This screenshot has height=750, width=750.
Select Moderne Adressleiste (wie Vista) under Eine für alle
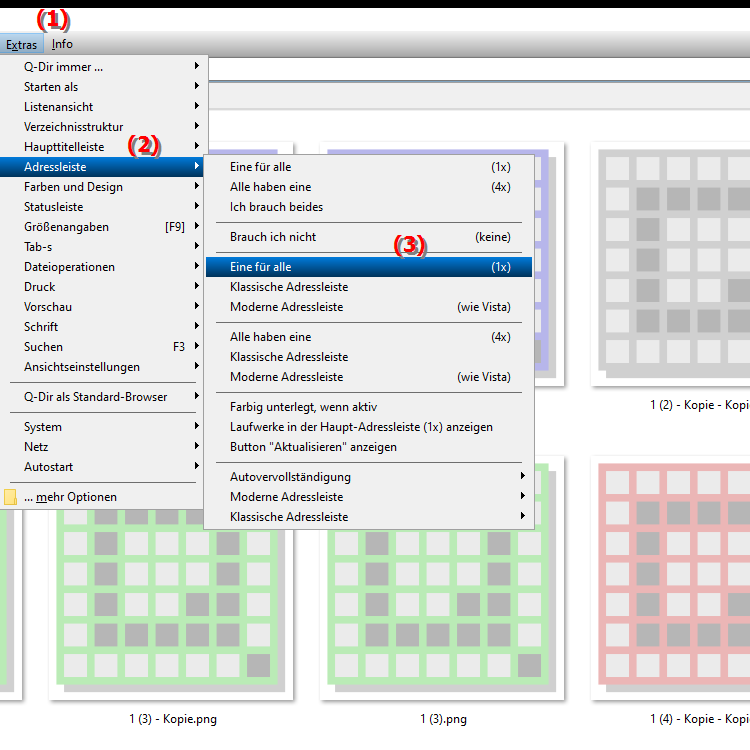(369, 307)
